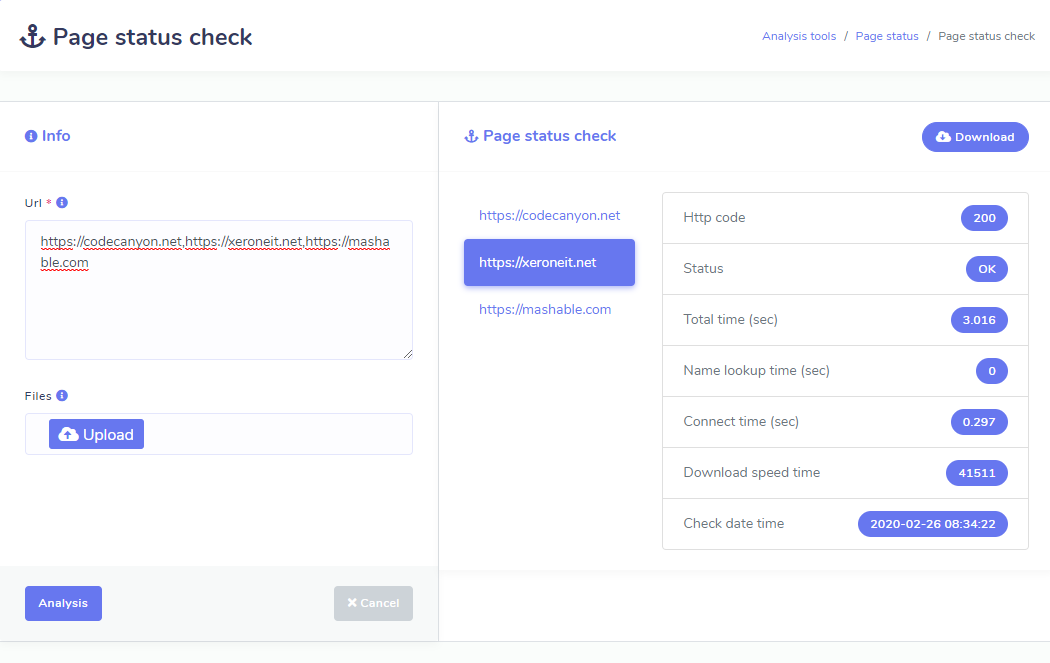The width and height of the screenshot is (1050, 663).
Task: Click the cloud icon on Download button
Action: point(943,137)
